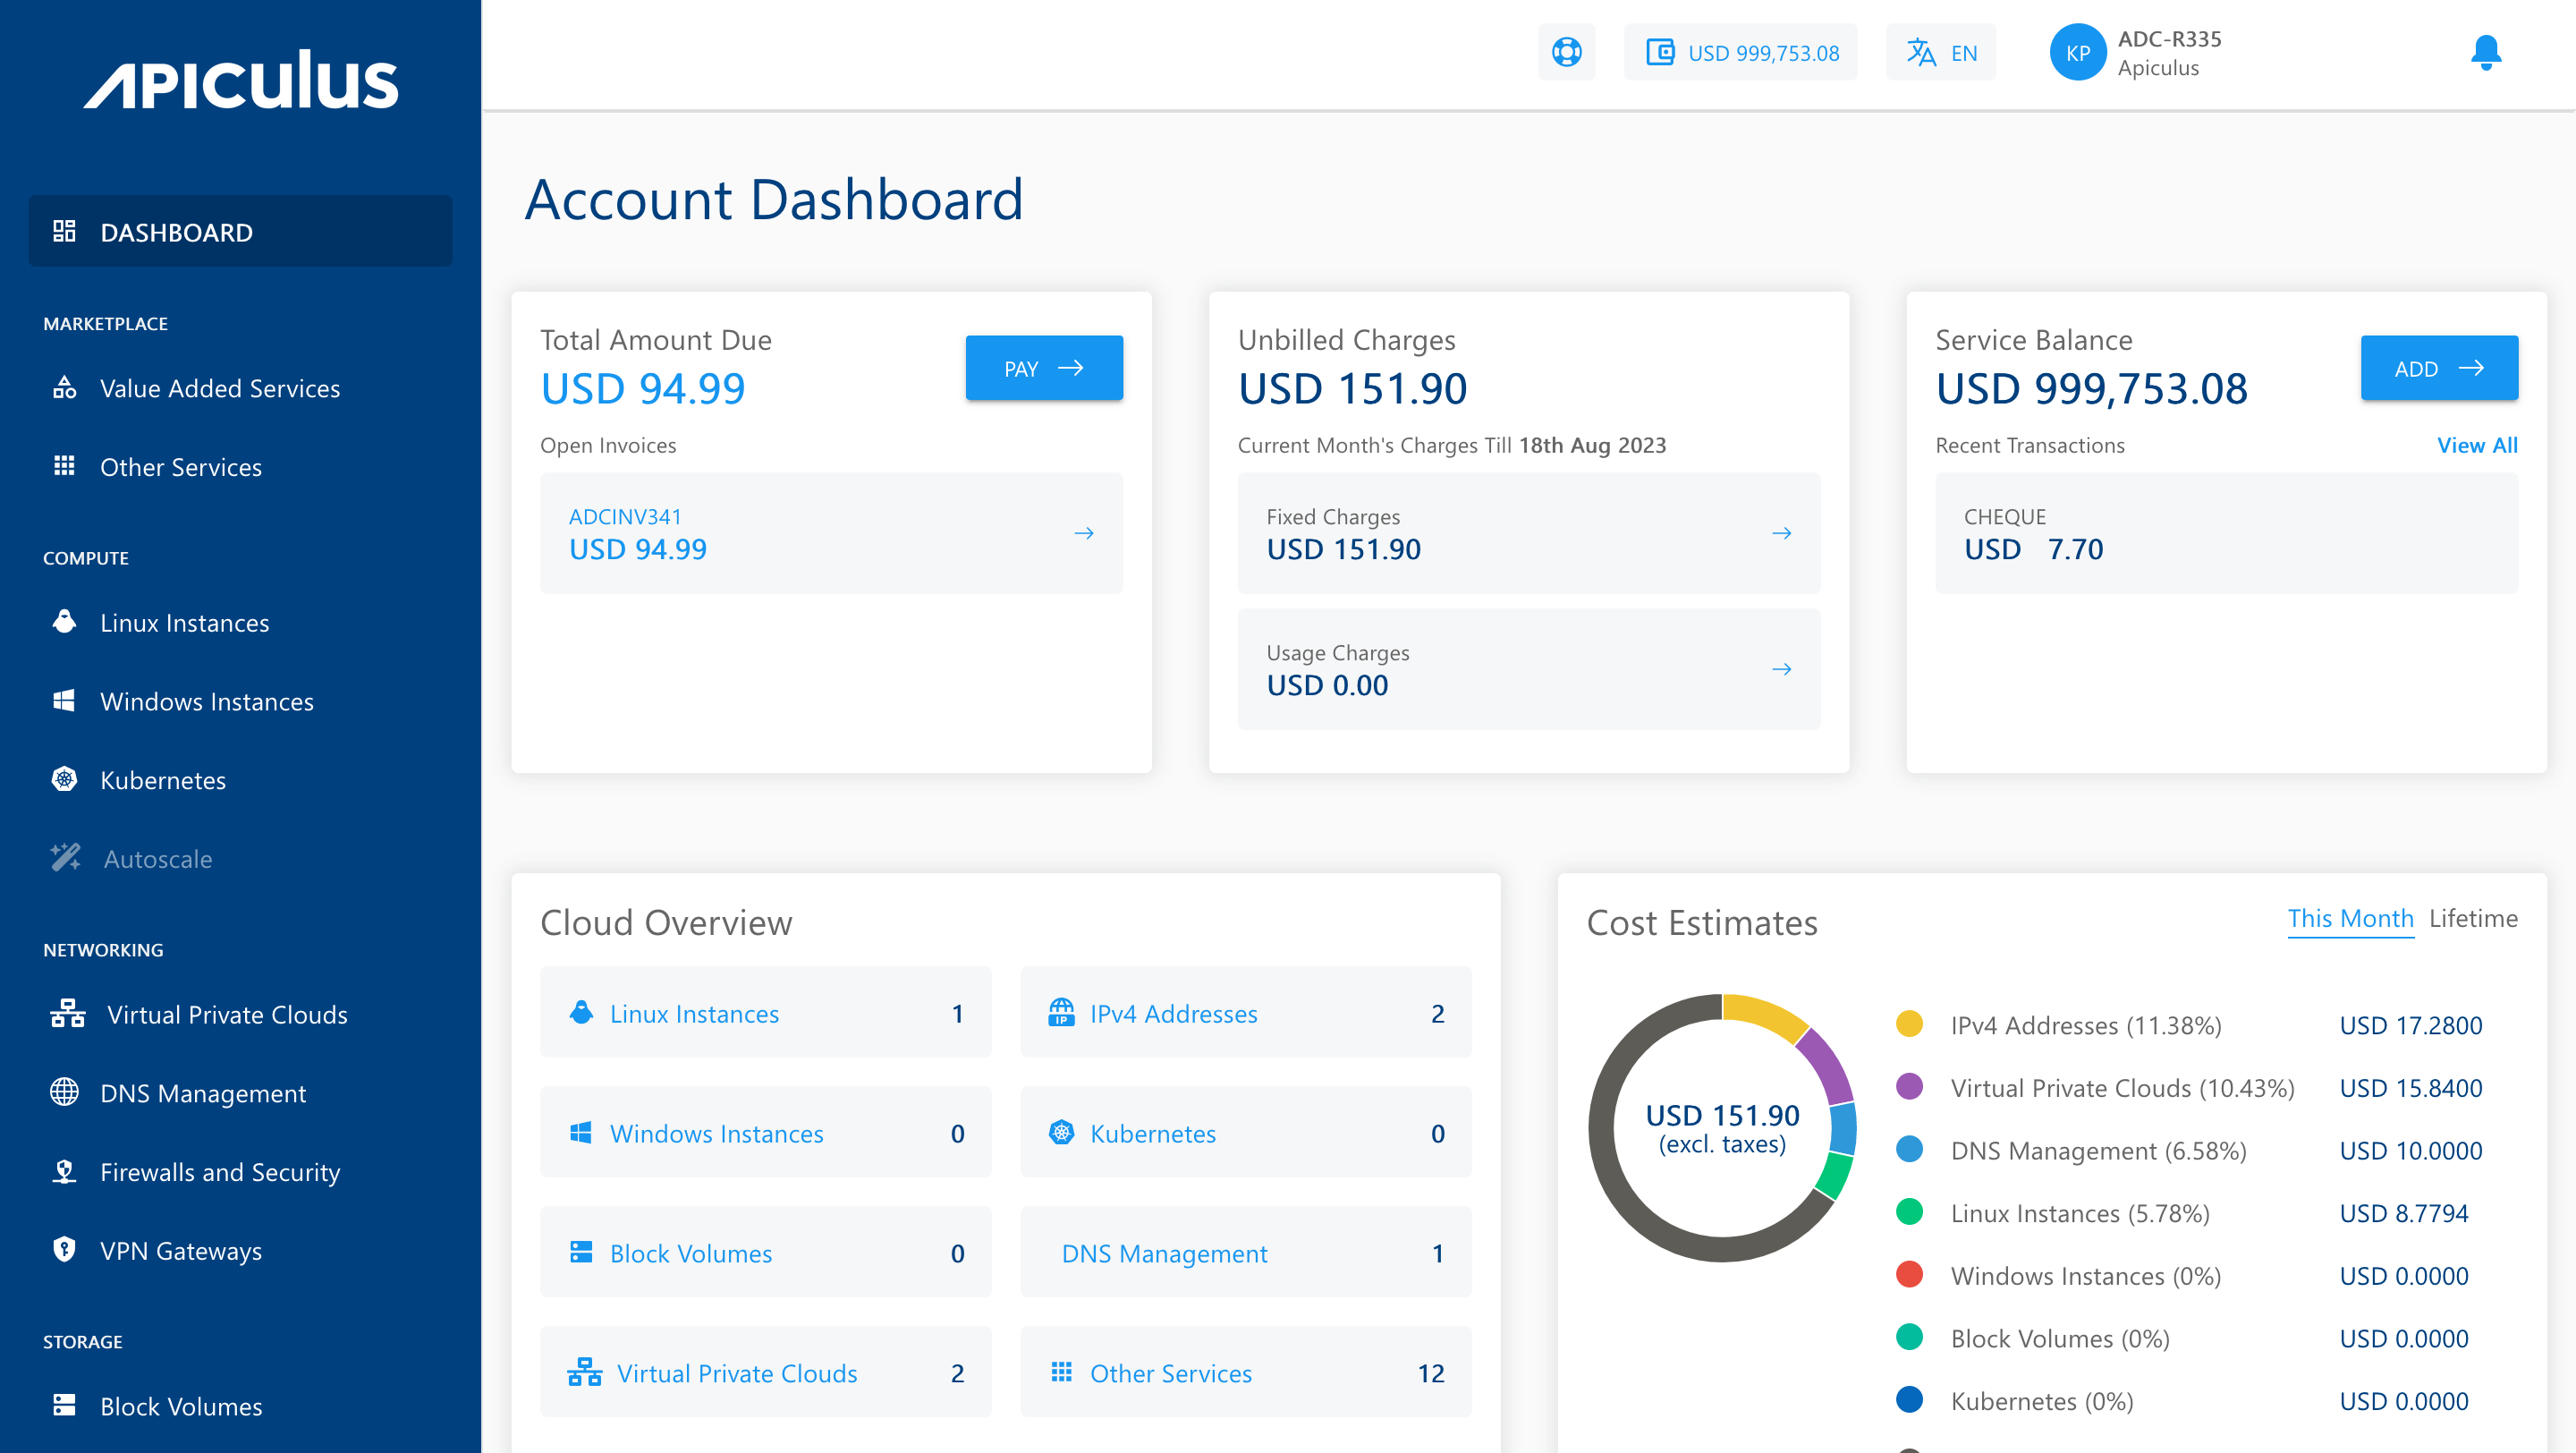Screen dimensions: 2576x1453
Task: Open Block Volumes in Cloud Overview
Action: [766, 1253]
